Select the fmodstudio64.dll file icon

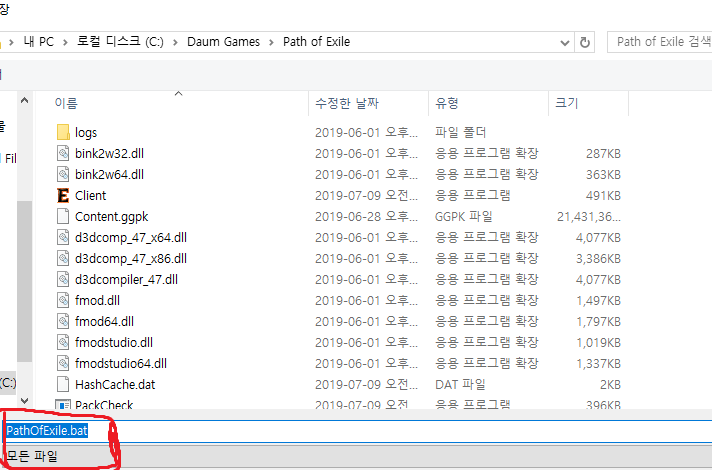pos(63,363)
